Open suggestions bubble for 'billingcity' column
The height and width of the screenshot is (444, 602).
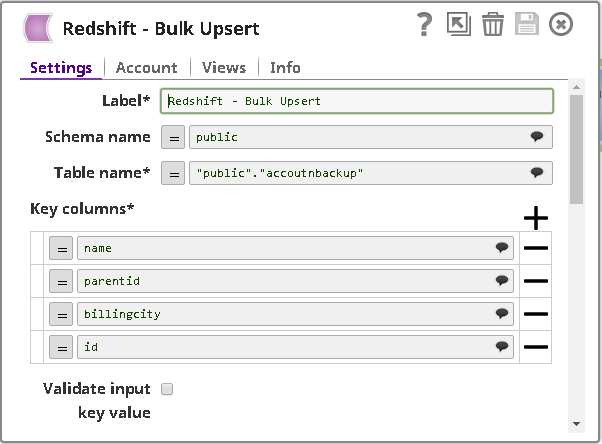pyautogui.click(x=502, y=313)
